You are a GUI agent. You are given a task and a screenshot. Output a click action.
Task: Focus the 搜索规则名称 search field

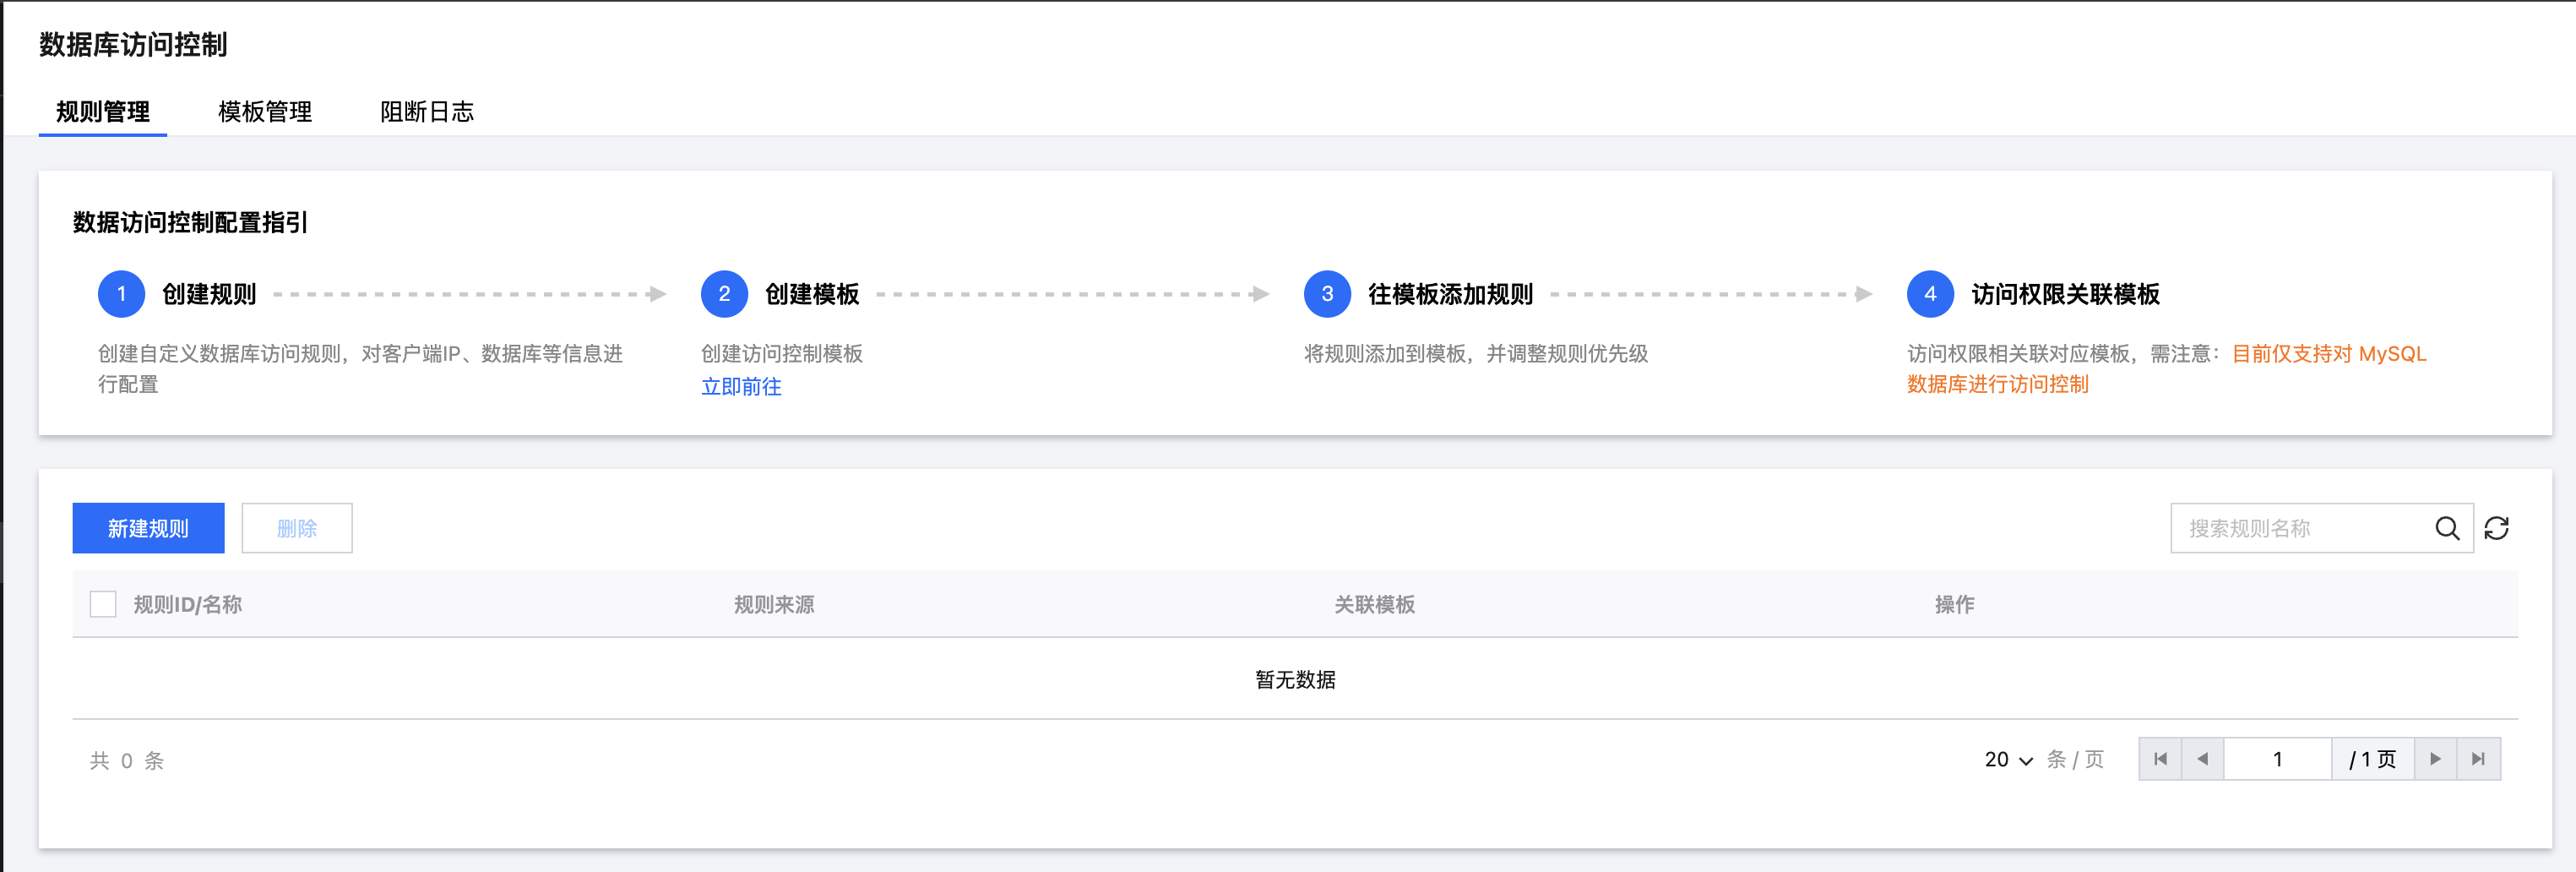pos(2300,528)
